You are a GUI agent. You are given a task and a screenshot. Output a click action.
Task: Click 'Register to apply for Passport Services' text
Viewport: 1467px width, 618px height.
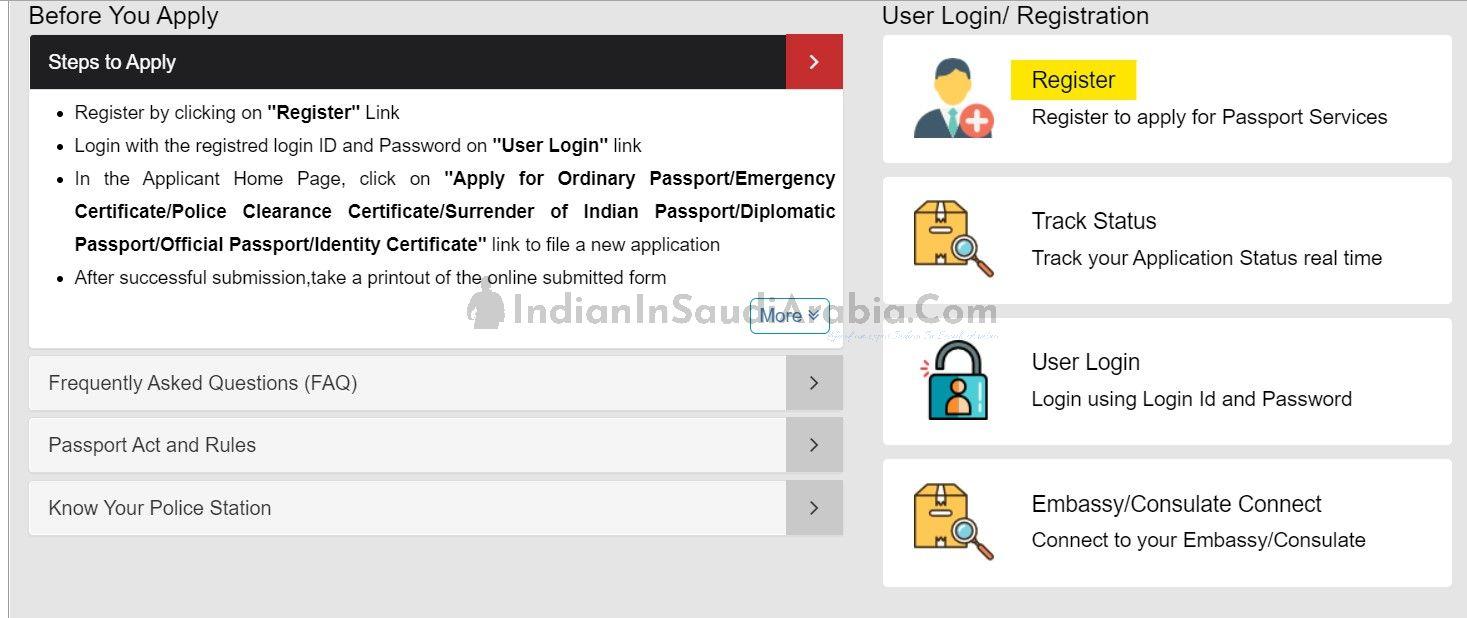tap(1210, 117)
